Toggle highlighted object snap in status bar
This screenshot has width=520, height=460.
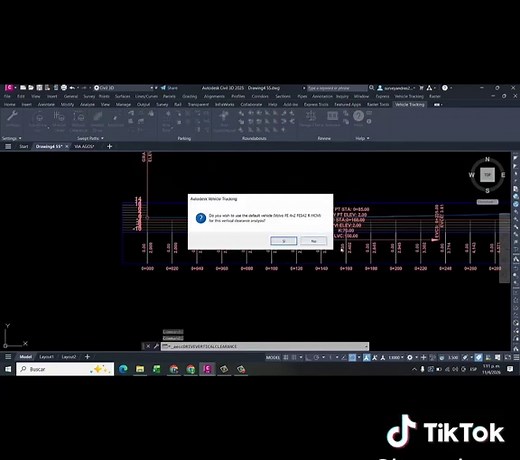352,357
